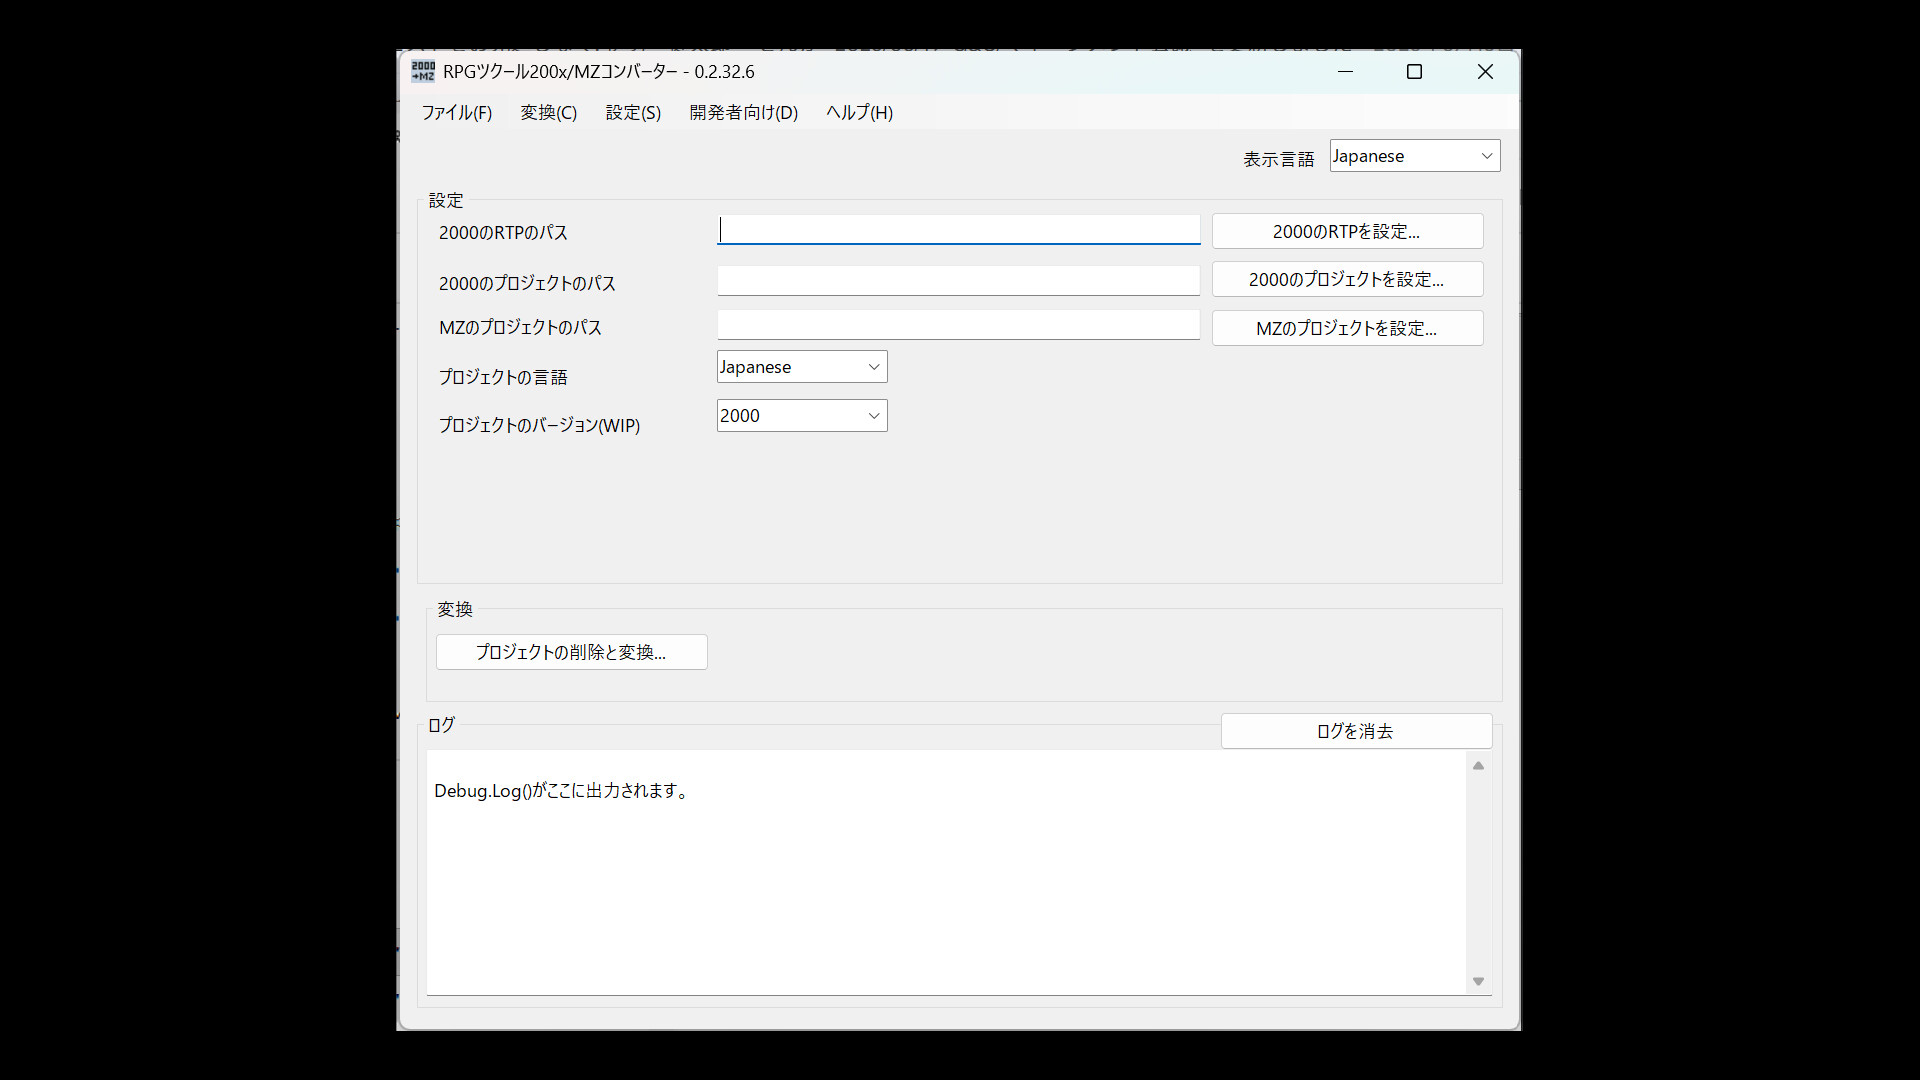Click プロジェクトの削除と変換... button
The width and height of the screenshot is (1920, 1080).
[x=571, y=652]
